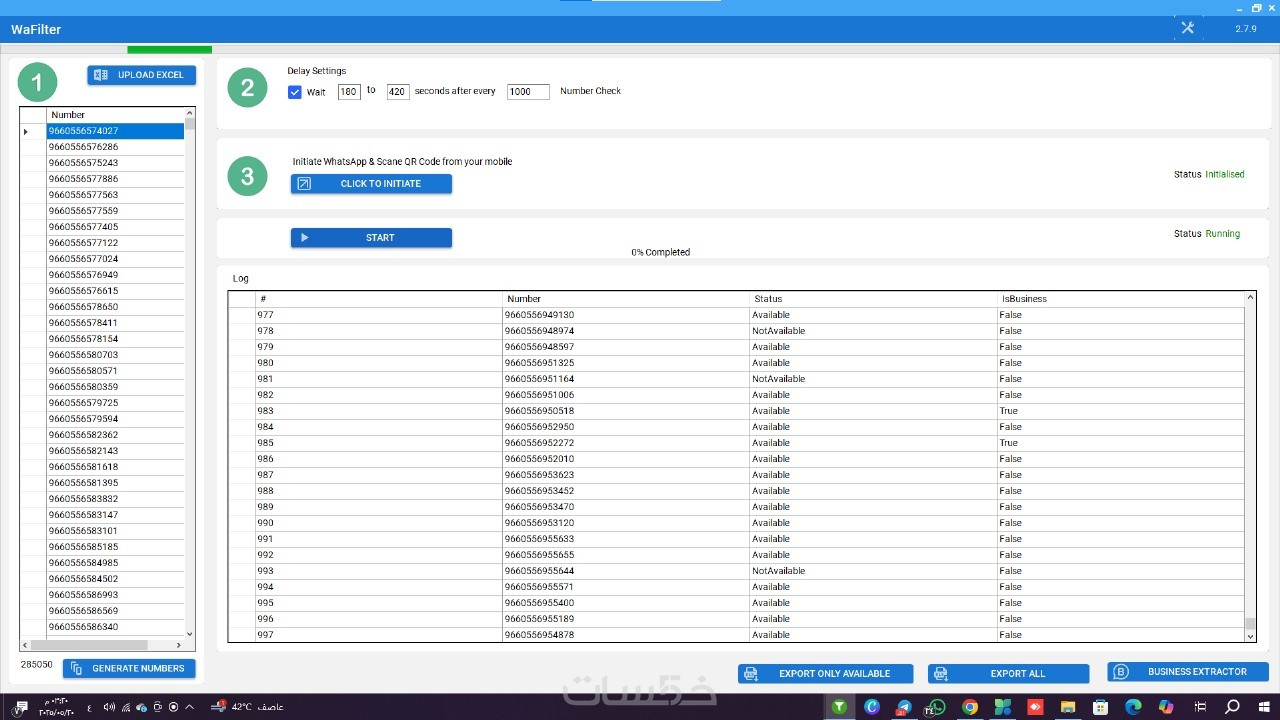Open Task View on the taskbar

tap(1199, 707)
